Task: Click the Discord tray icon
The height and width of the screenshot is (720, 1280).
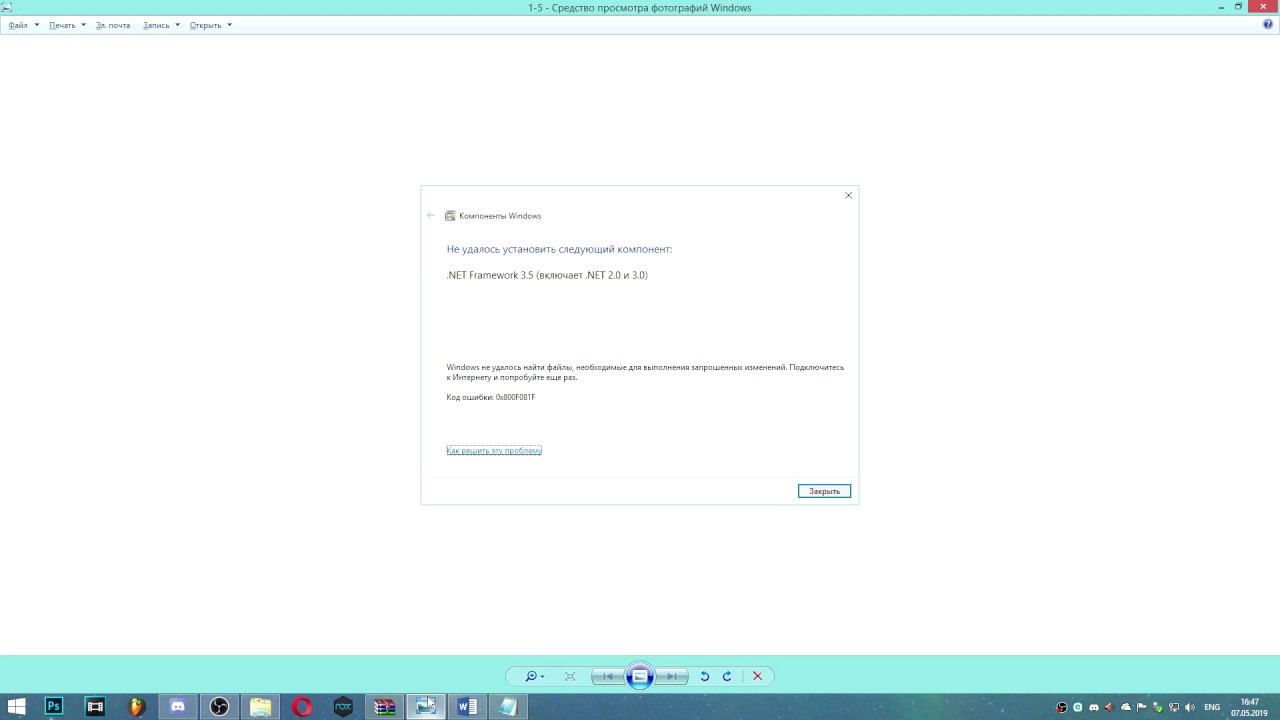Action: pyautogui.click(x=1094, y=707)
